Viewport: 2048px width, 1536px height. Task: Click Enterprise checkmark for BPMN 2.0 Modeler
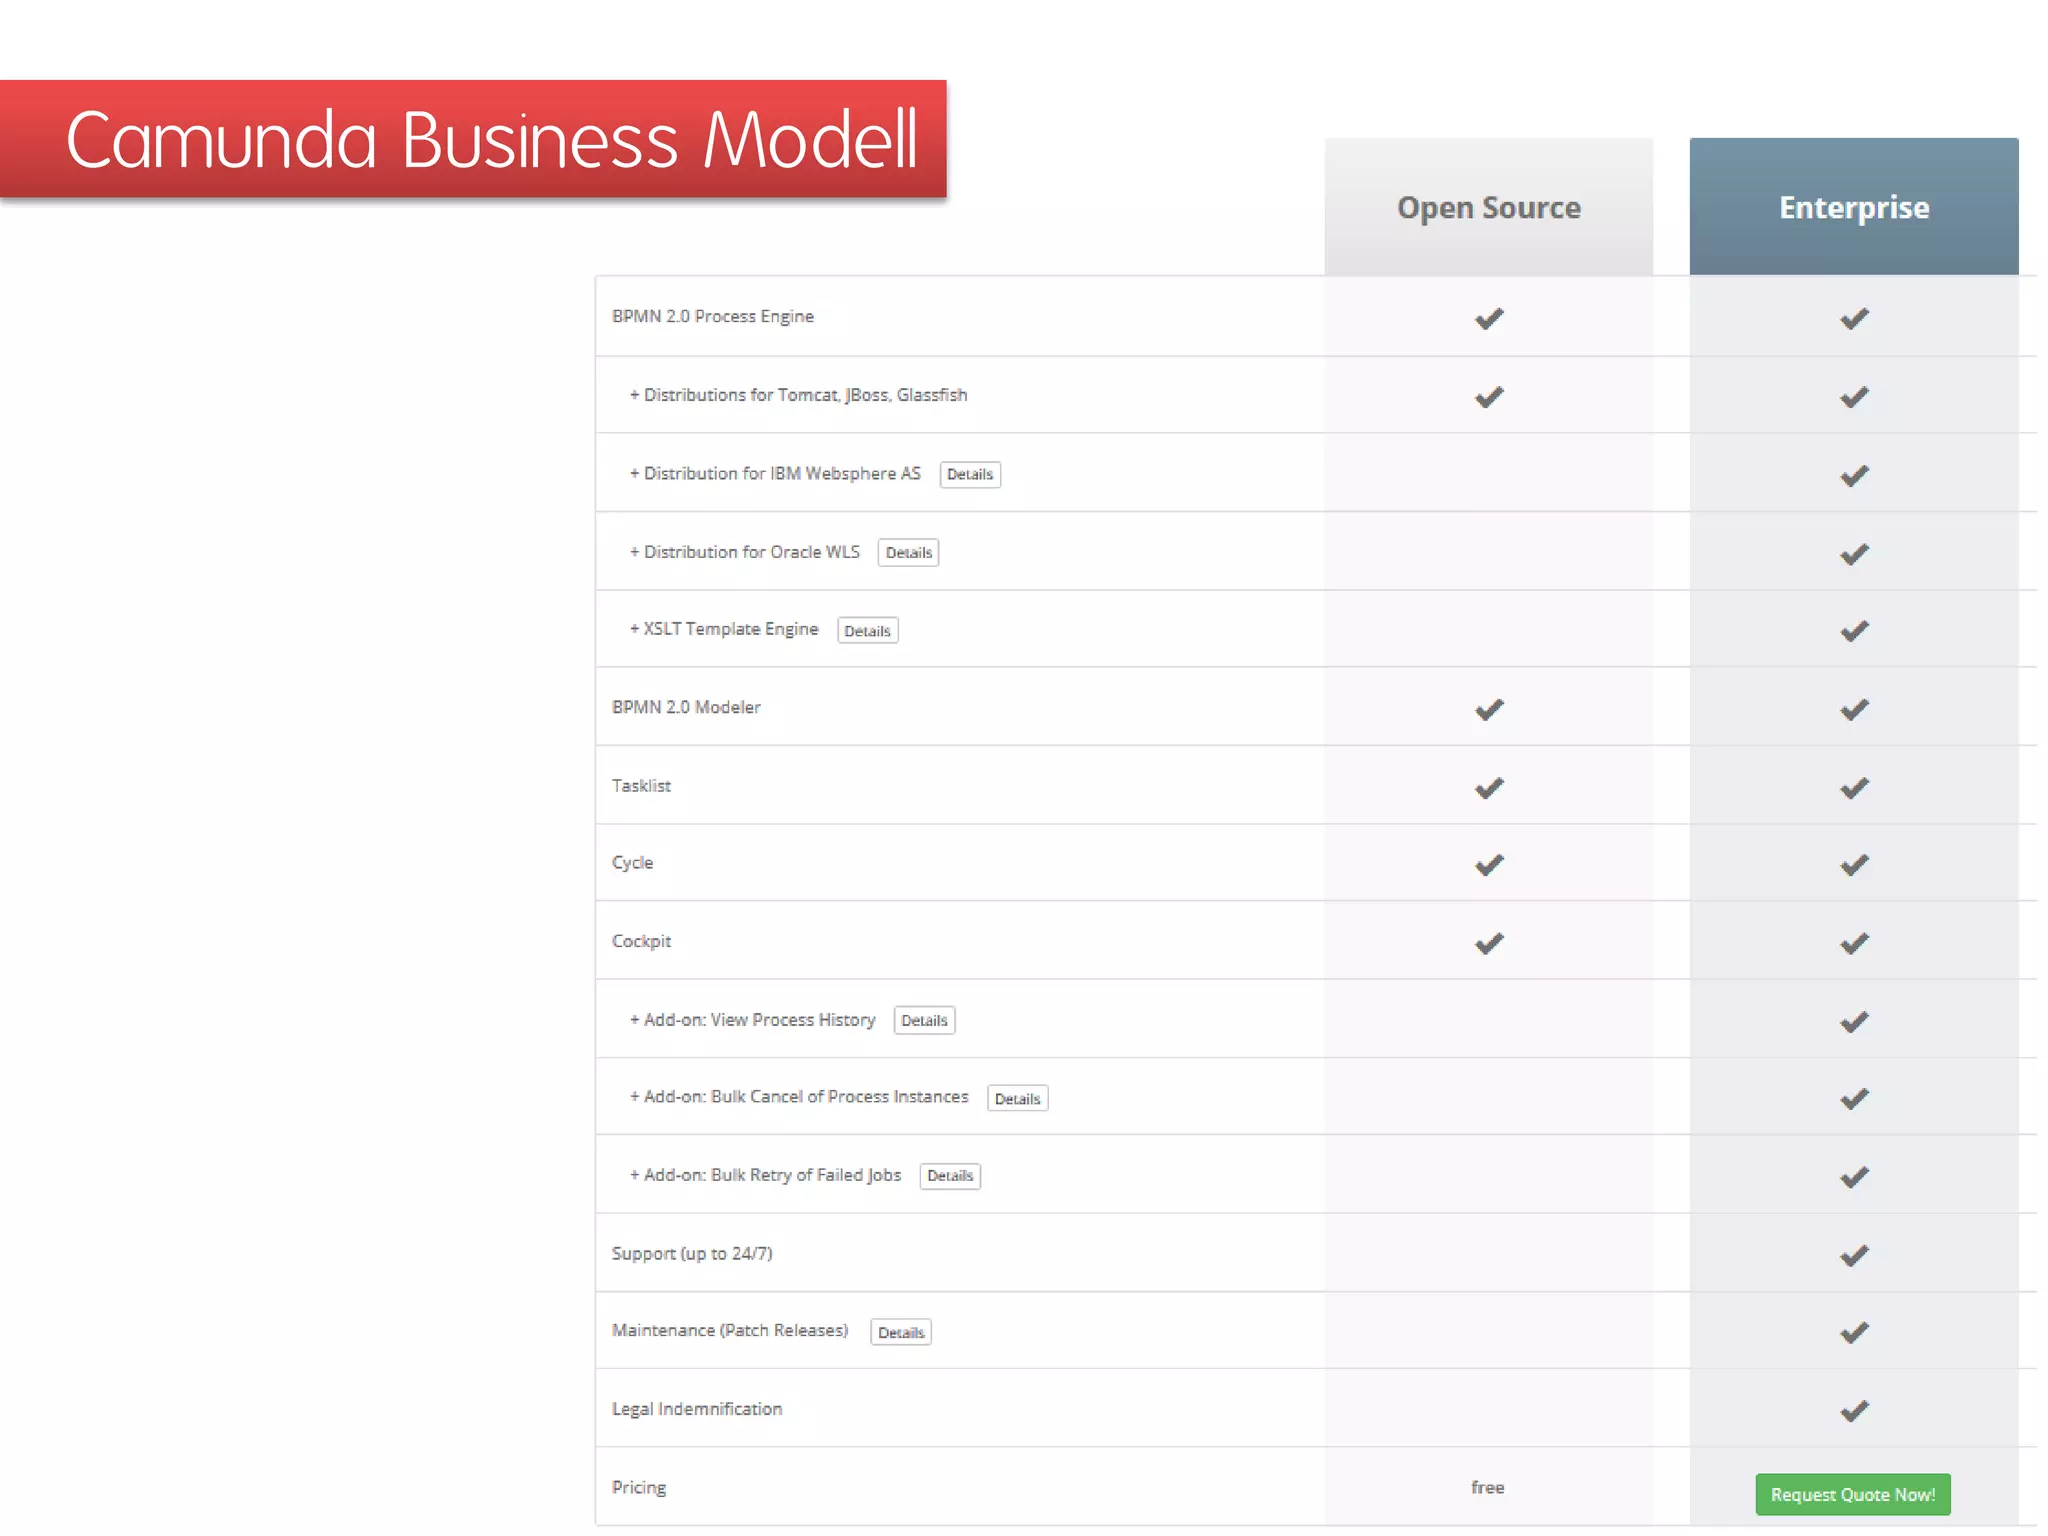[1854, 710]
